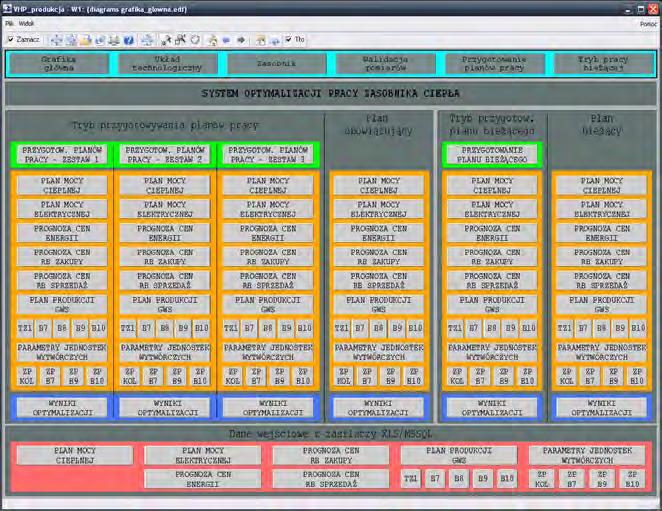The width and height of the screenshot is (662, 511).
Task: Open the Zasobnik view
Action: pyautogui.click(x=277, y=63)
